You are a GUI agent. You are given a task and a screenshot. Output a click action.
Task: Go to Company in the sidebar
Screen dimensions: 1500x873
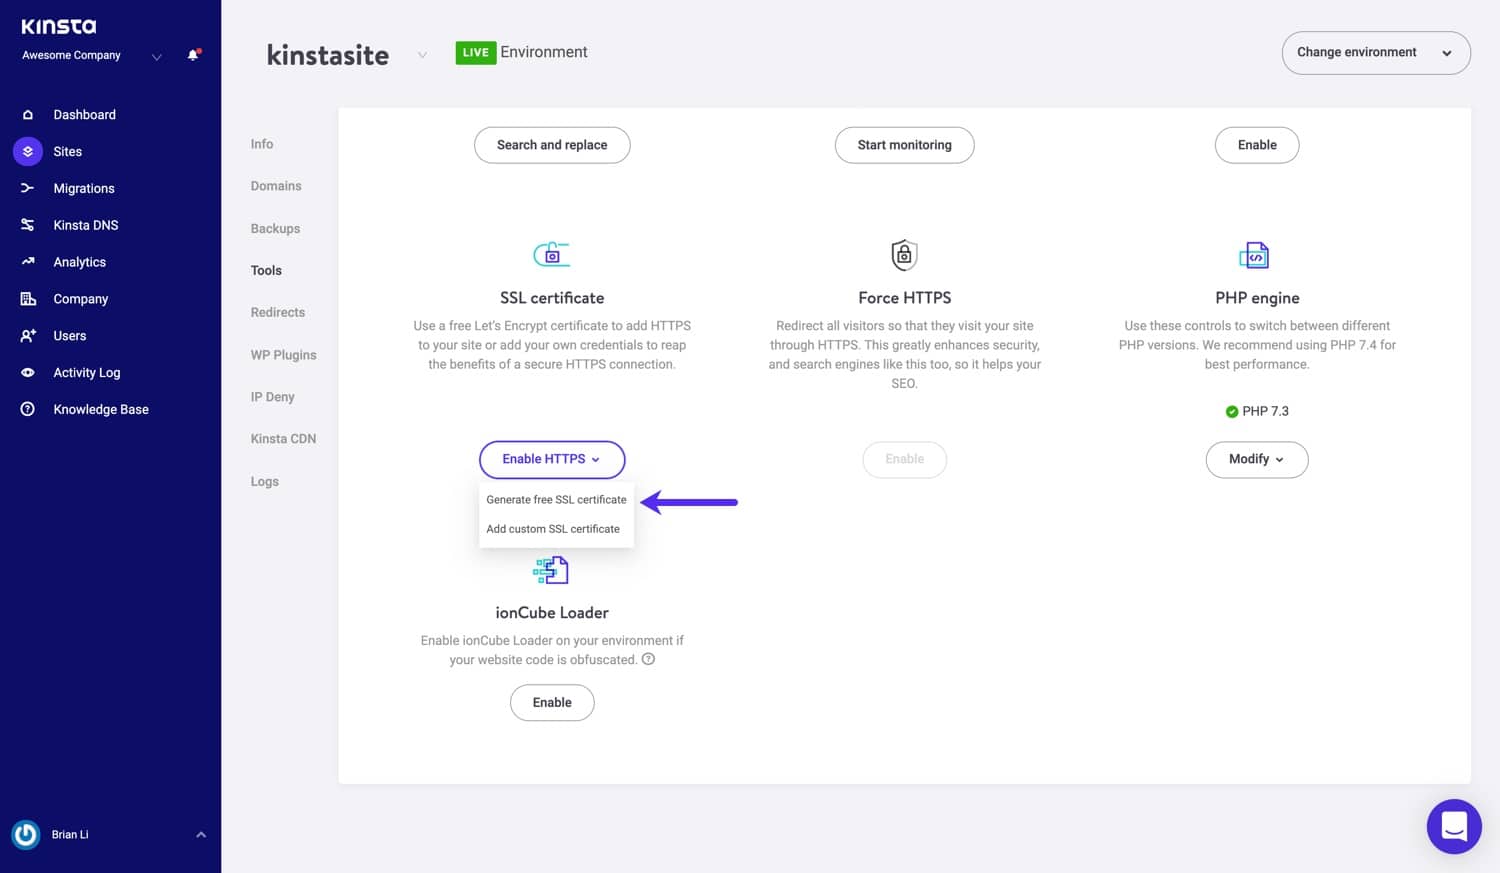tap(81, 299)
